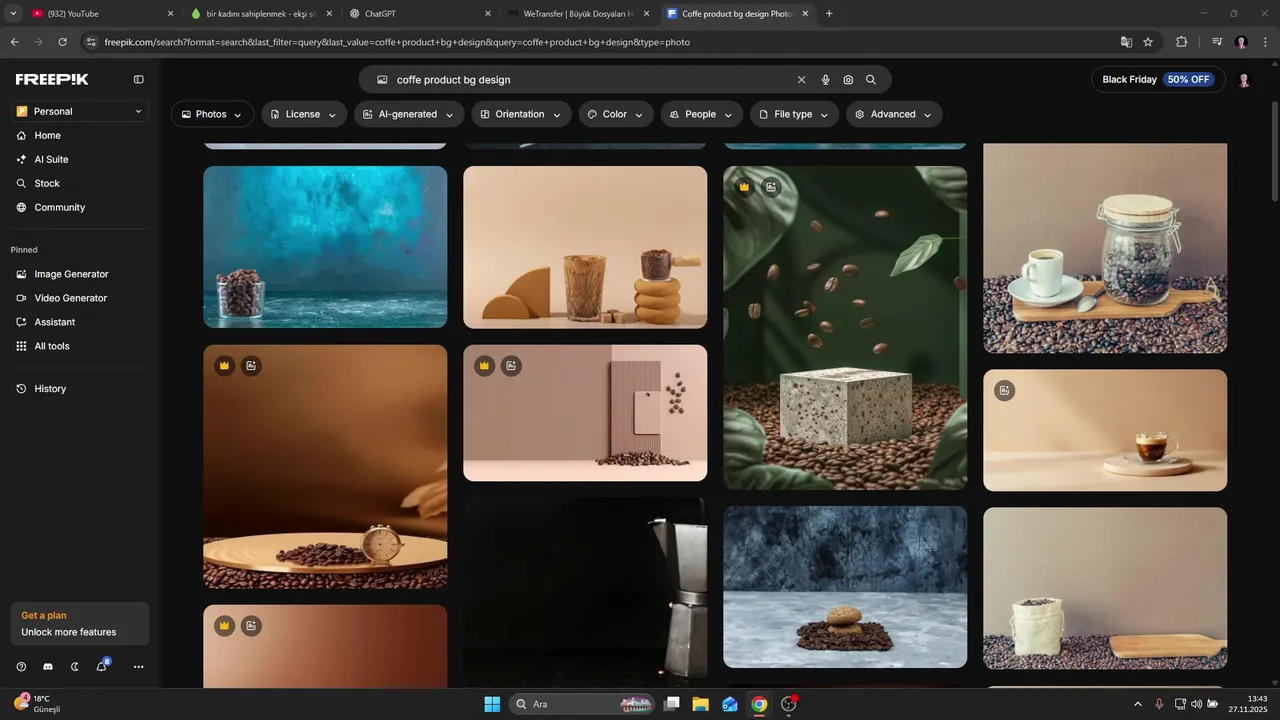Bookmark this page with the star icon
Viewport: 1280px width, 720px height.
(x=1148, y=42)
